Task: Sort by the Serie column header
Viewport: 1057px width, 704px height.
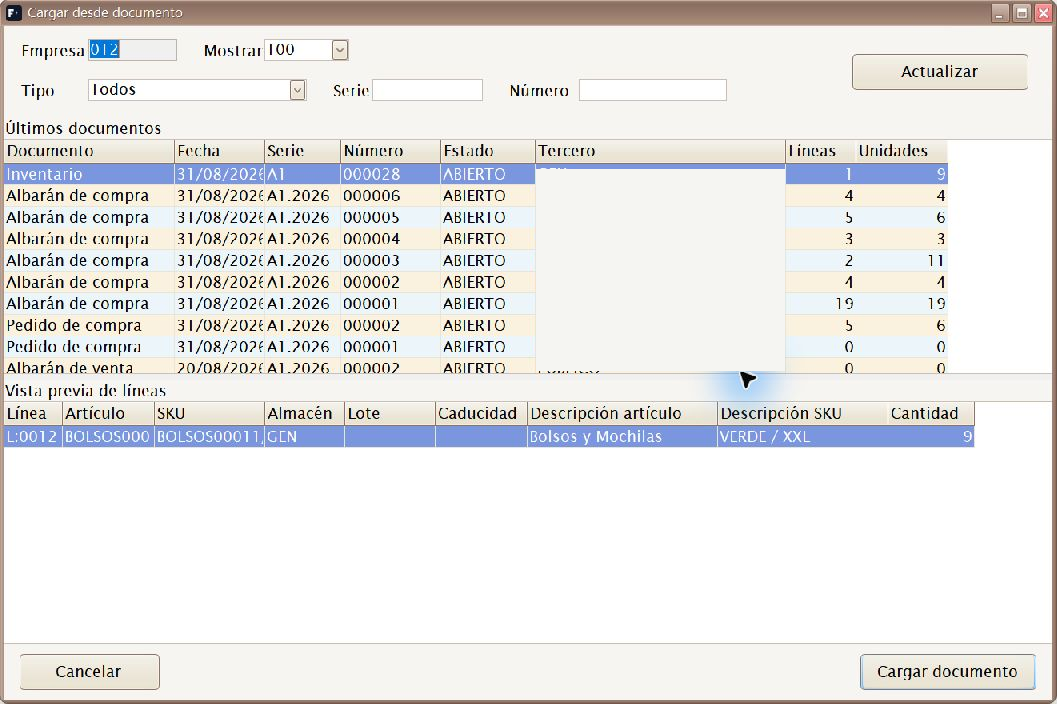Action: pos(302,151)
